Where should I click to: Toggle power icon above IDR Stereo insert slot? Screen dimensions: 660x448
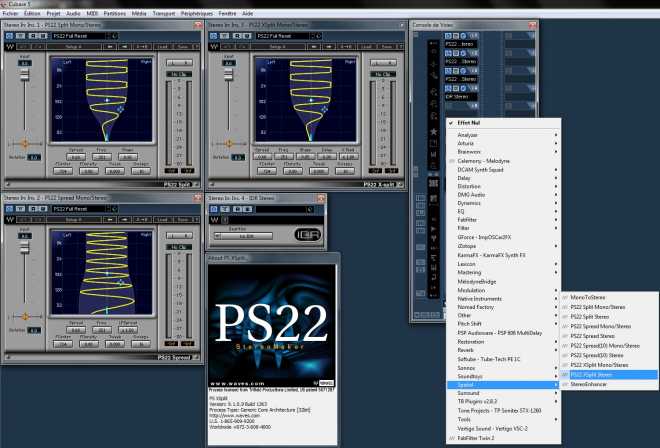pos(448,88)
